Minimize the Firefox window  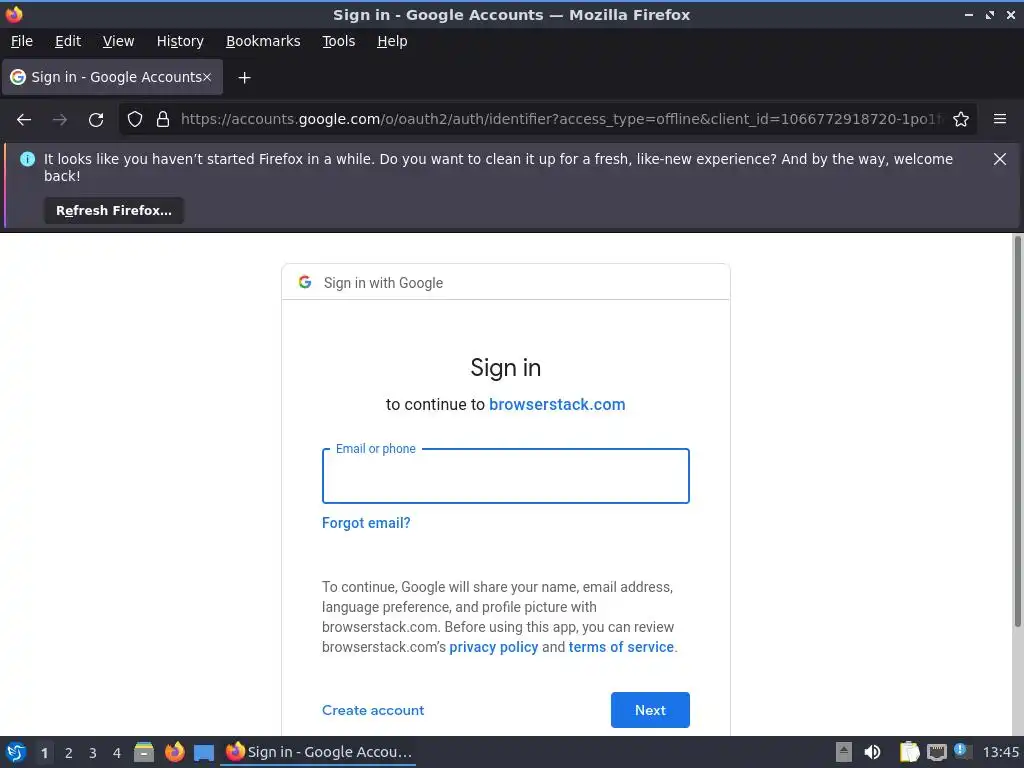click(968, 14)
